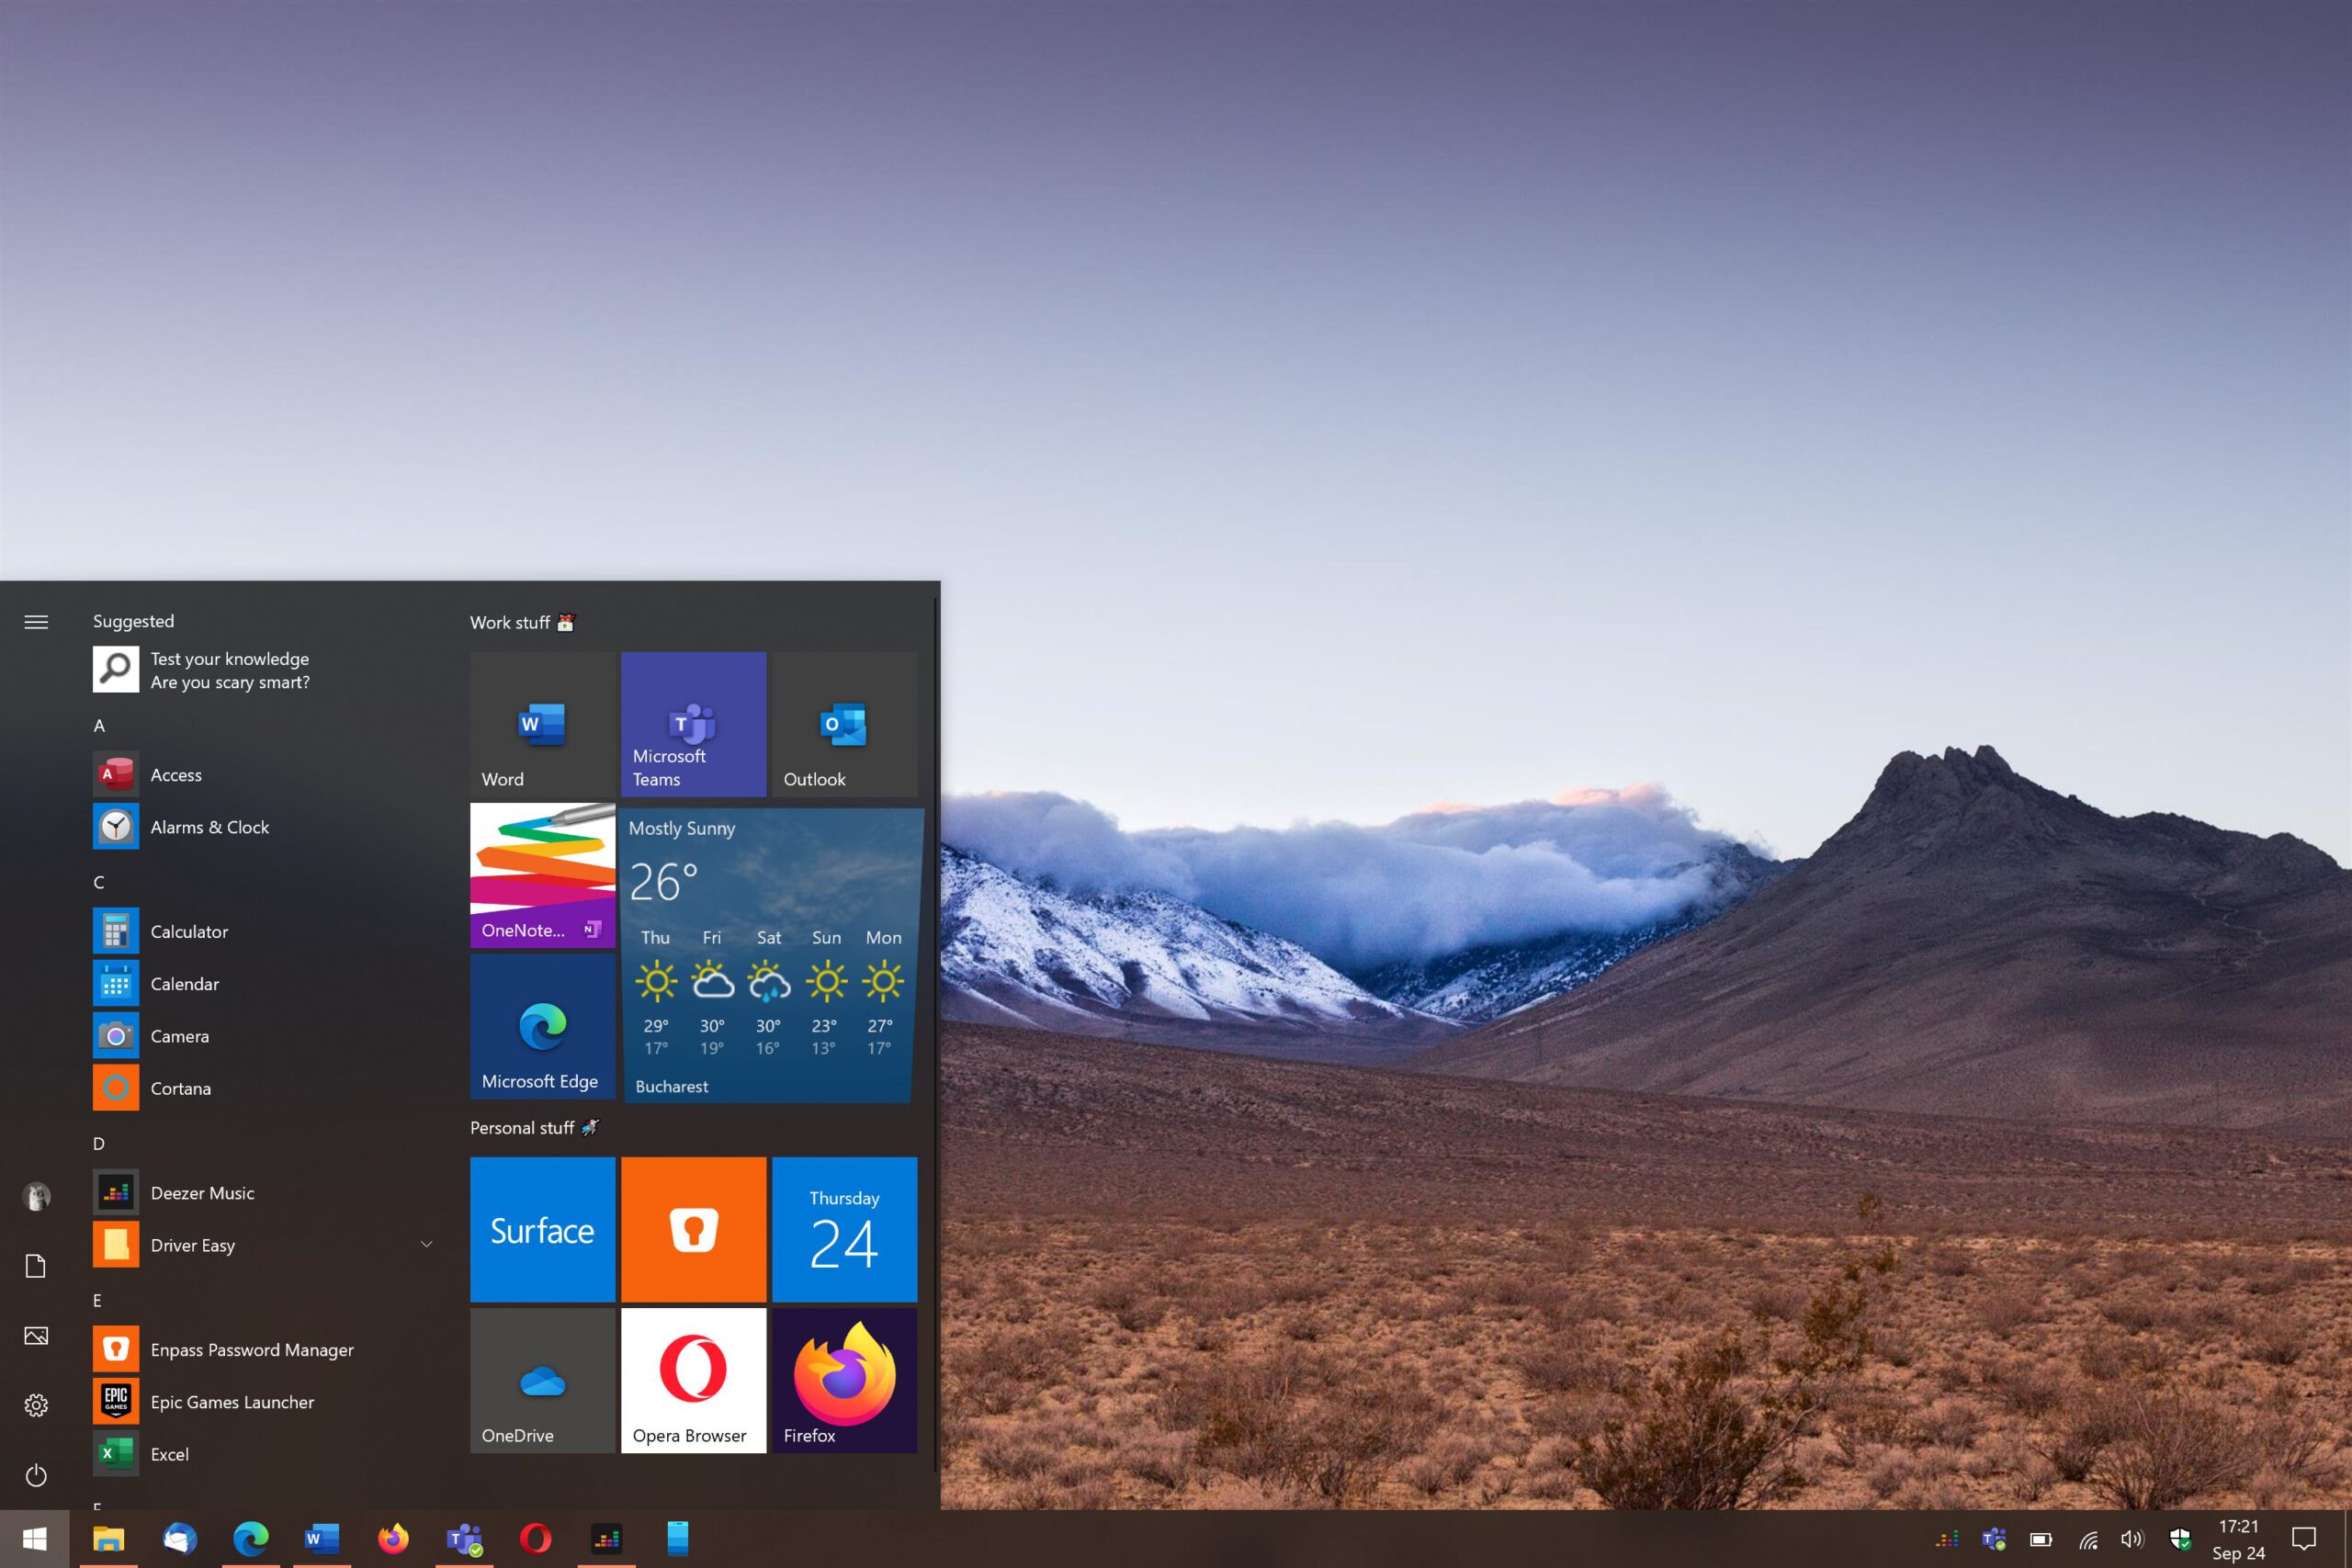Click Deezer icon in system tray

click(x=1947, y=1539)
